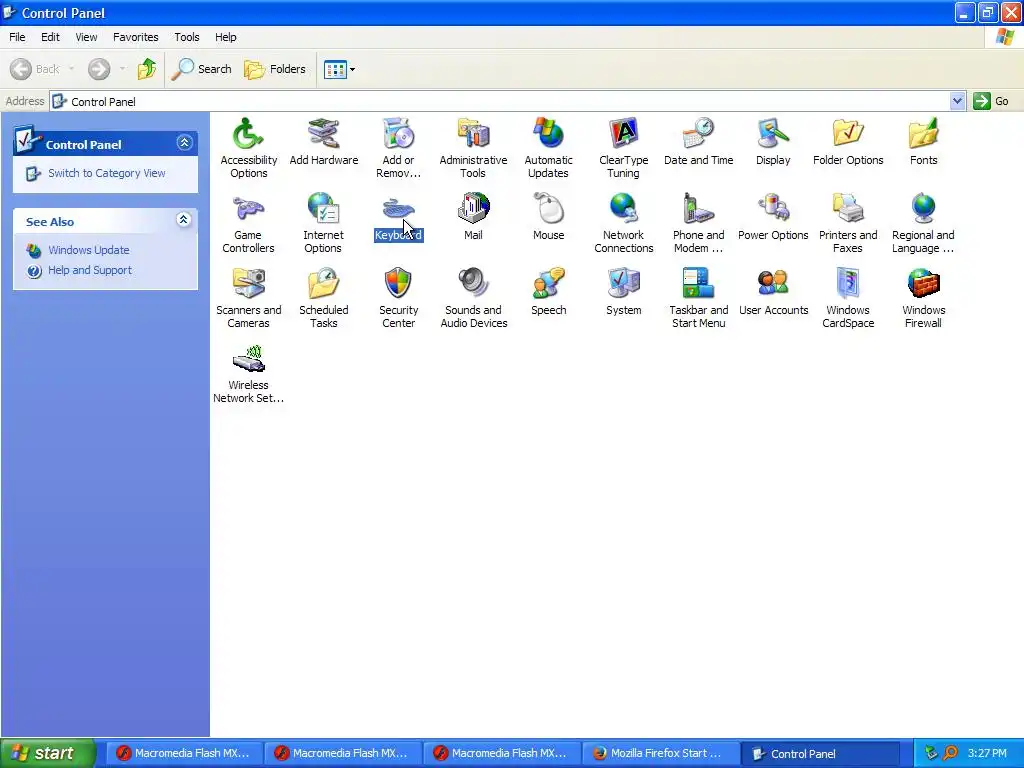Image resolution: width=1024 pixels, height=768 pixels.
Task: Open the Tools menu
Action: click(x=187, y=37)
